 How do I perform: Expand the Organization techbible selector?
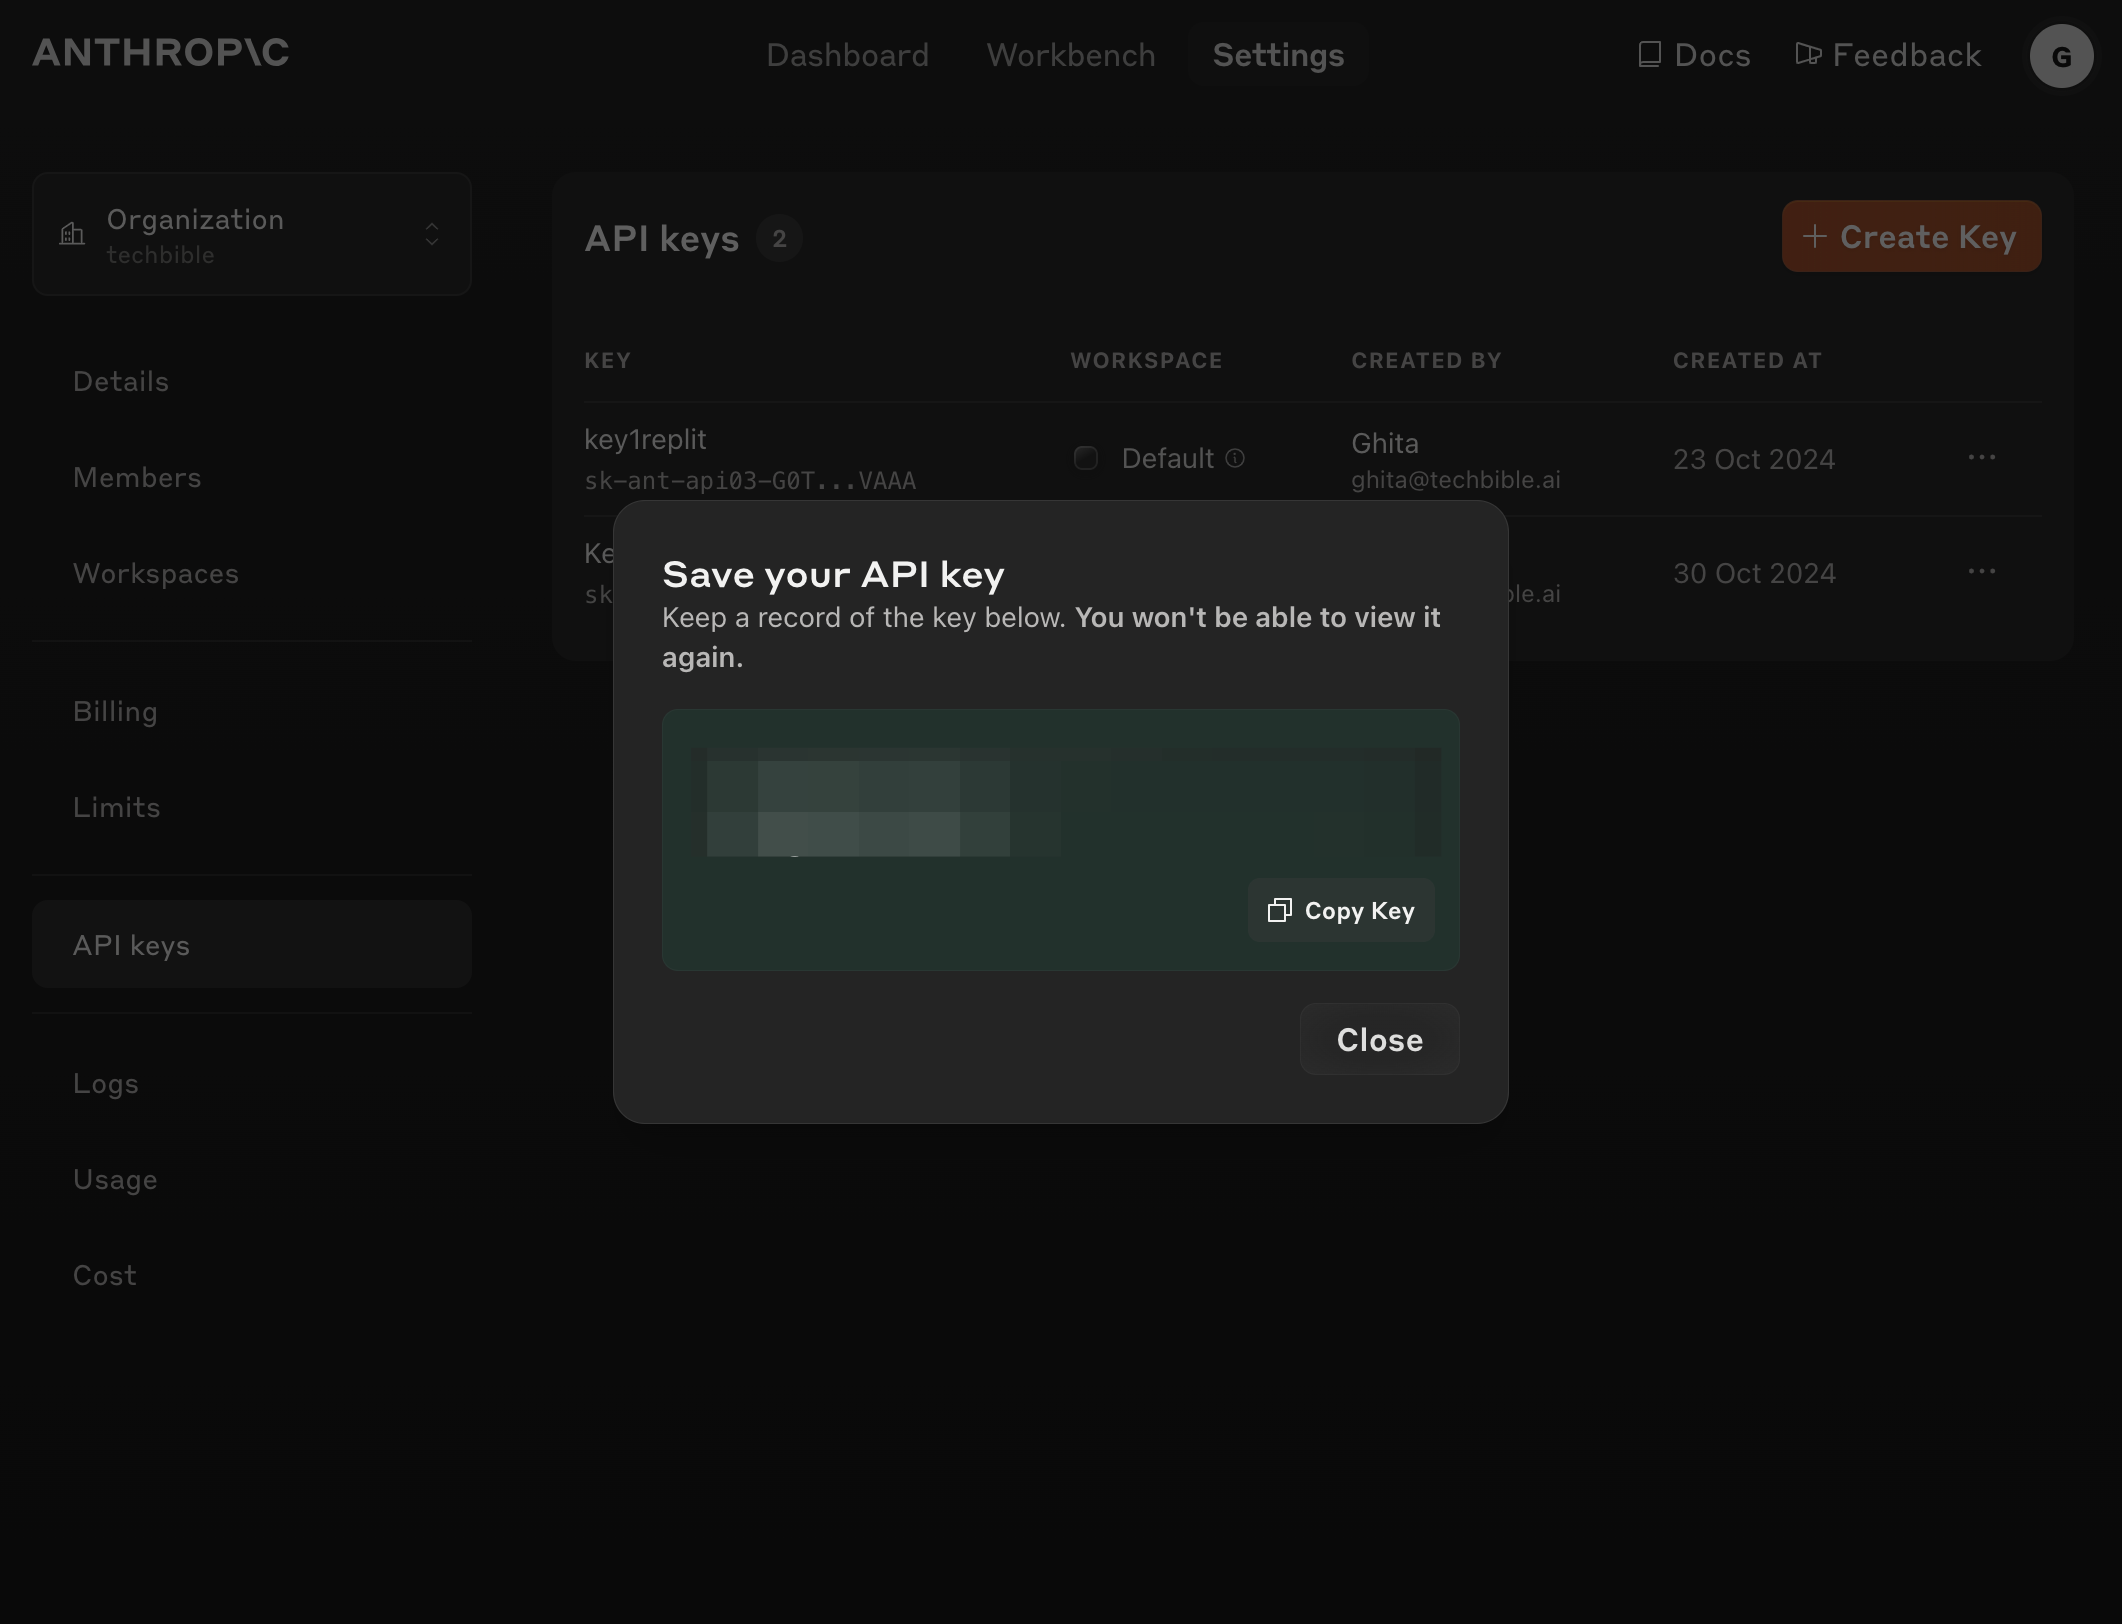(252, 234)
